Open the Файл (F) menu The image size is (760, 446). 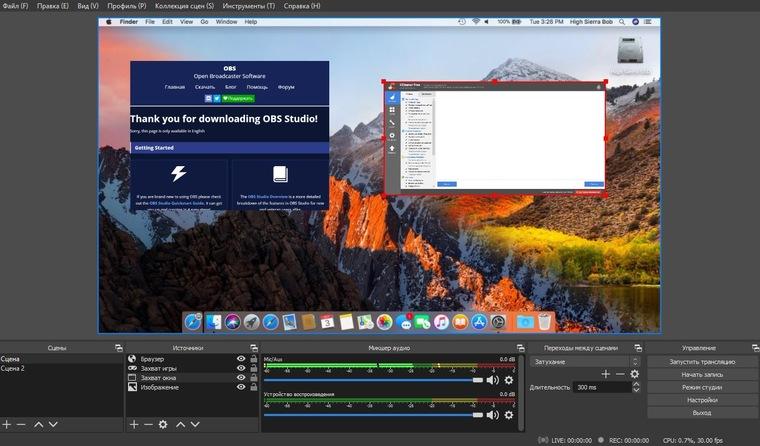(x=16, y=6)
